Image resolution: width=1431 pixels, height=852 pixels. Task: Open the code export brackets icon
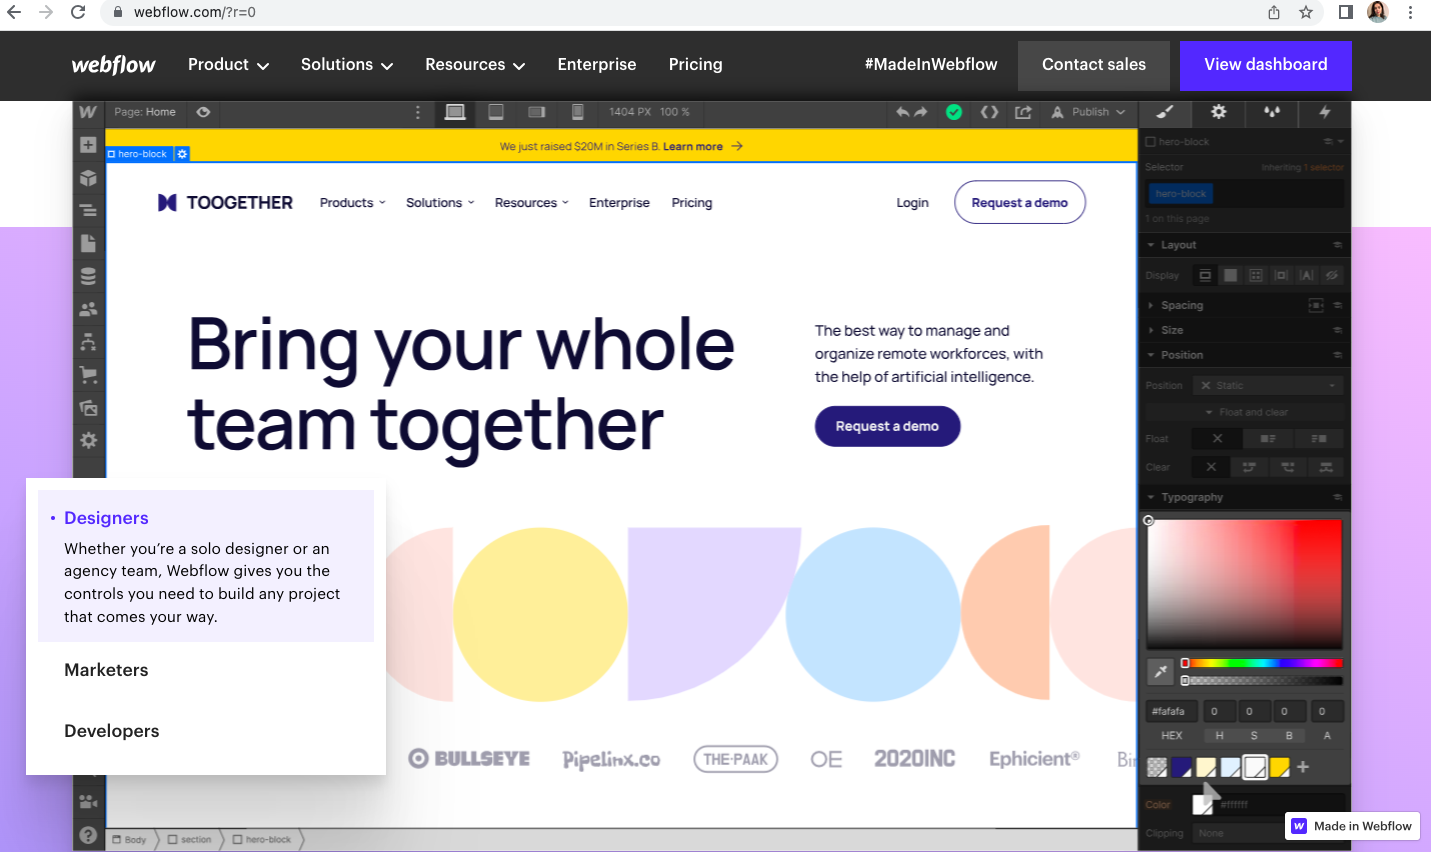coord(989,112)
